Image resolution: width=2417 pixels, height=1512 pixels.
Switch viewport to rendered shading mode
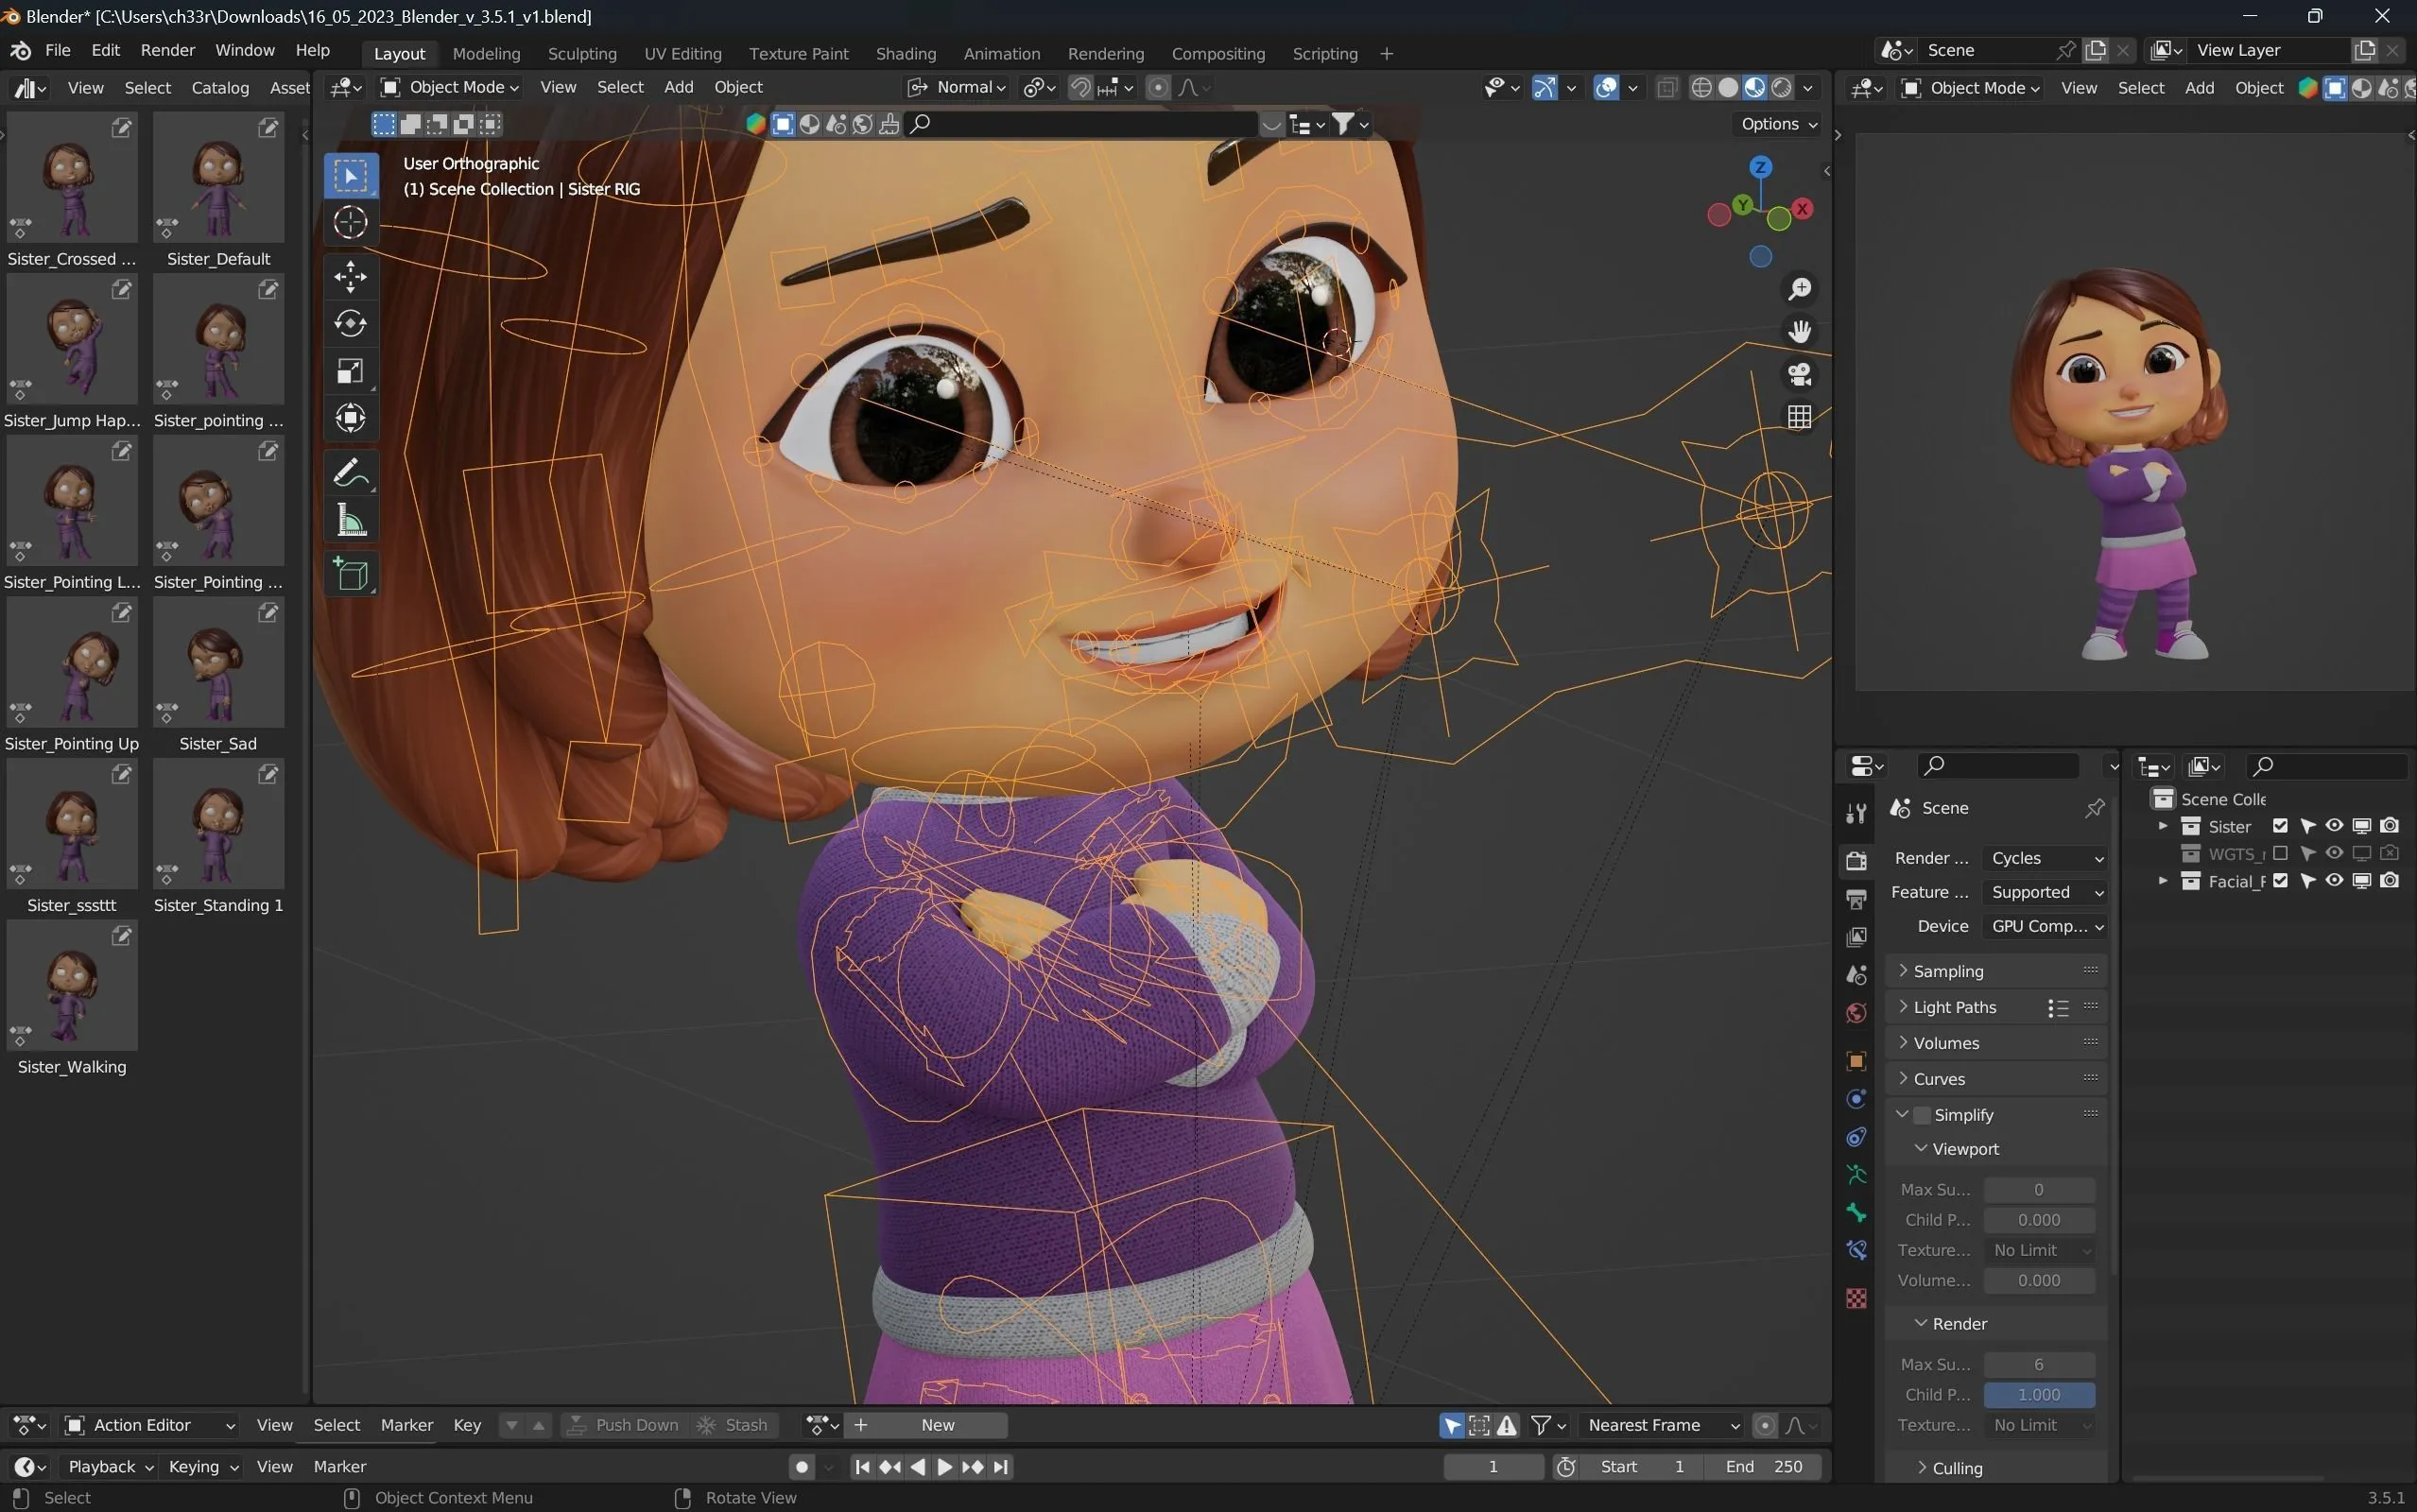1779,88
